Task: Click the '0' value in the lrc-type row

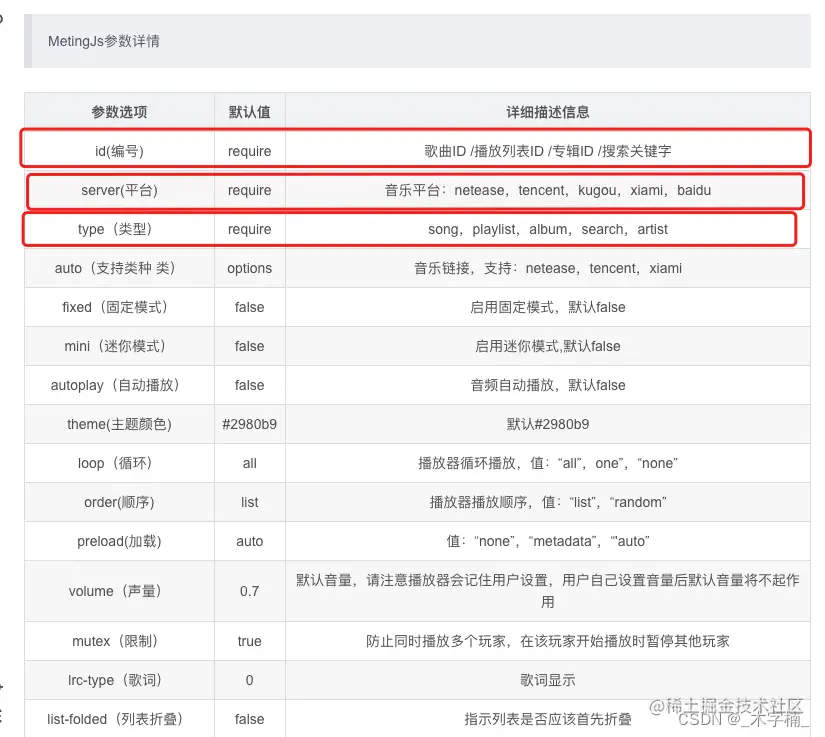Action: pyautogui.click(x=249, y=680)
